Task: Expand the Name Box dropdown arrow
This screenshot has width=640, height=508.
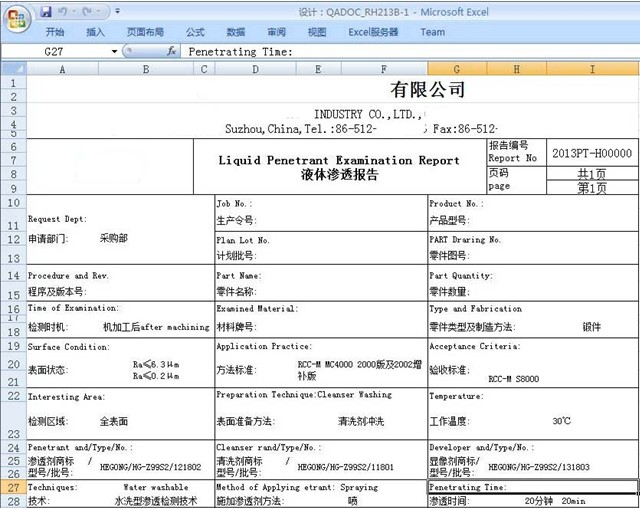Action: point(114,51)
